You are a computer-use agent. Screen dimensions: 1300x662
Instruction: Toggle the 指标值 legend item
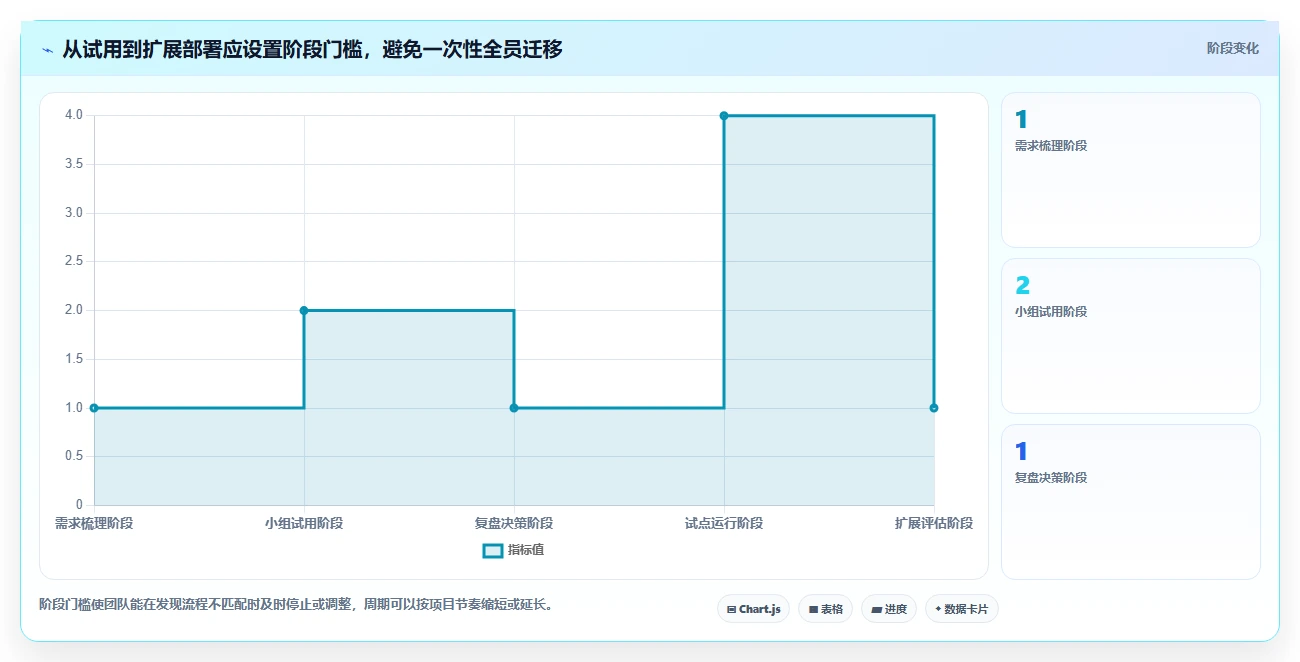tap(513, 550)
